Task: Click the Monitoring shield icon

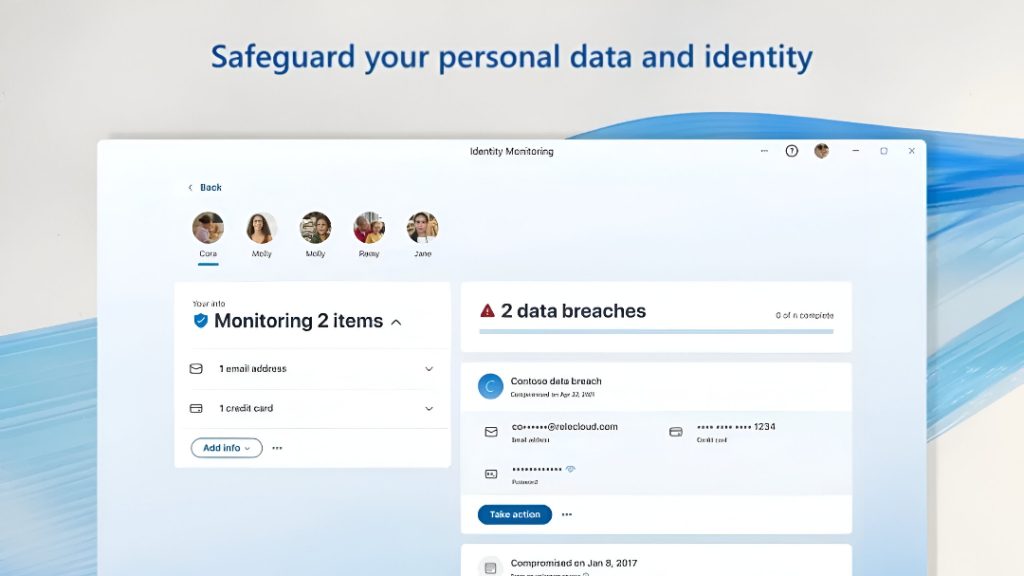Action: pos(201,321)
